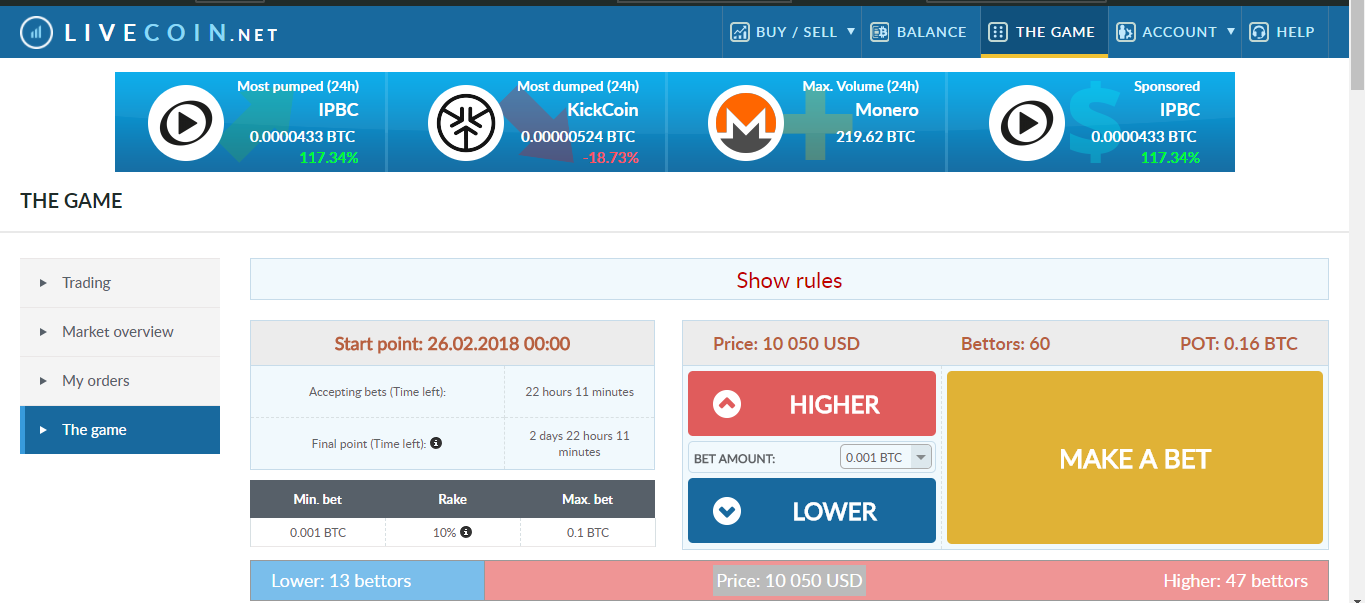Click the MAKE A BET button
Image resolution: width=1365 pixels, height=603 pixels.
click(x=1135, y=458)
